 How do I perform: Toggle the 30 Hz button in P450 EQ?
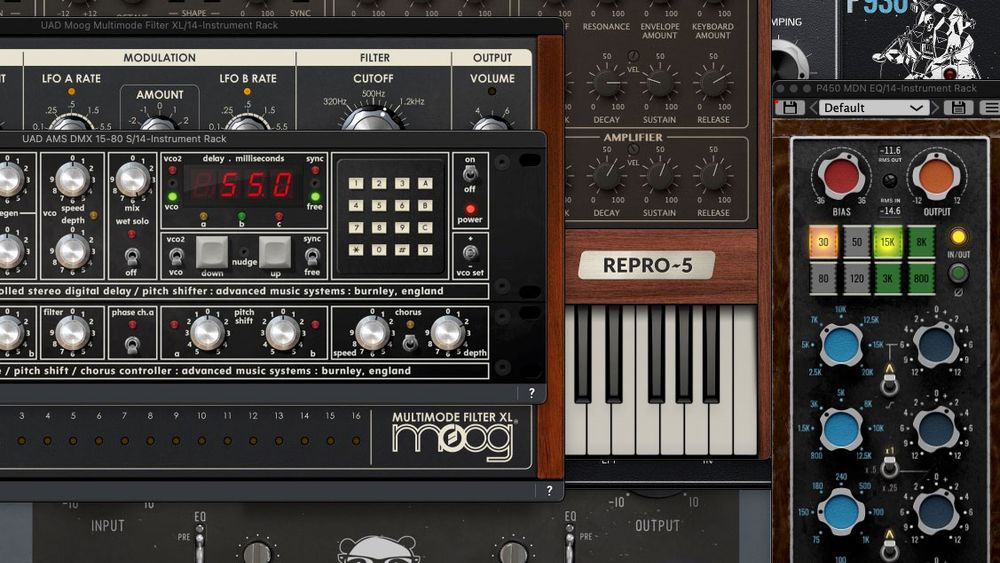tap(823, 242)
